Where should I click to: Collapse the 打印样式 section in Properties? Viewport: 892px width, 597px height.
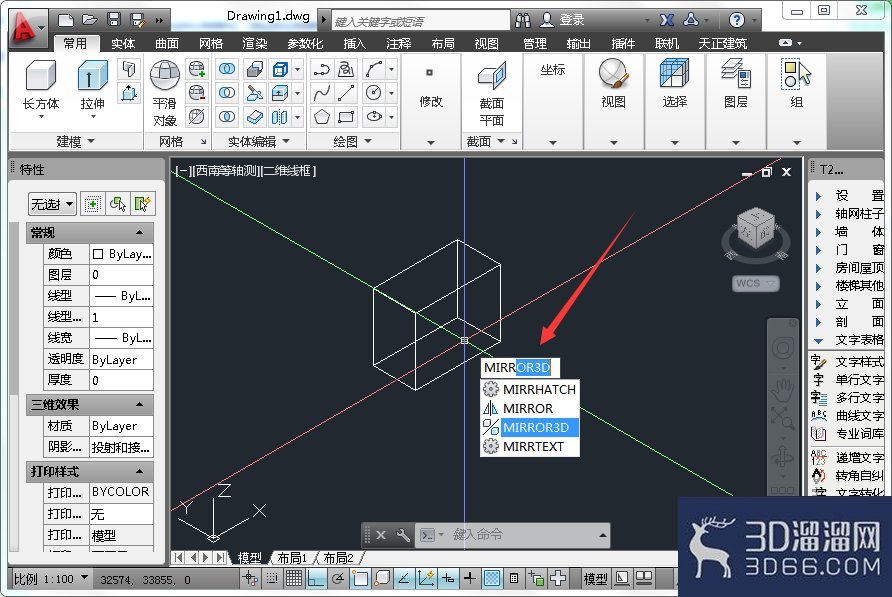point(139,471)
